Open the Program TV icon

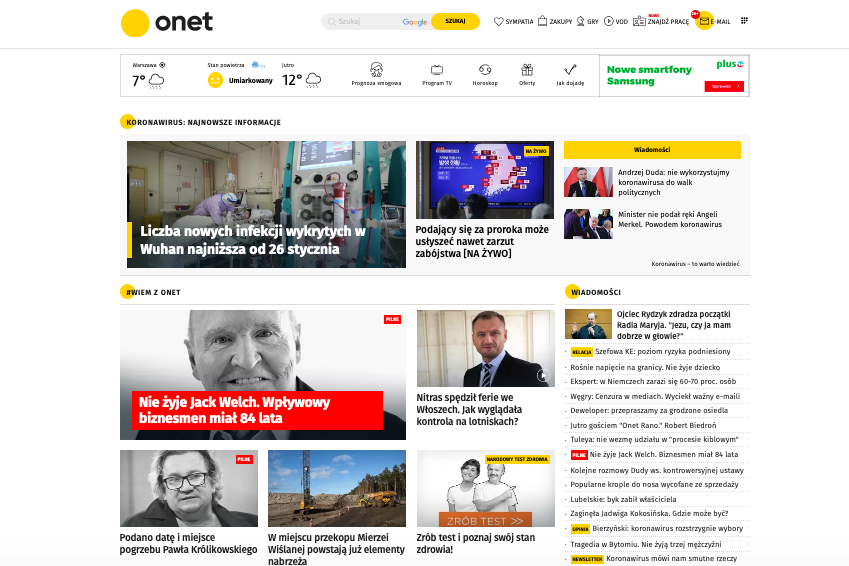click(x=437, y=70)
